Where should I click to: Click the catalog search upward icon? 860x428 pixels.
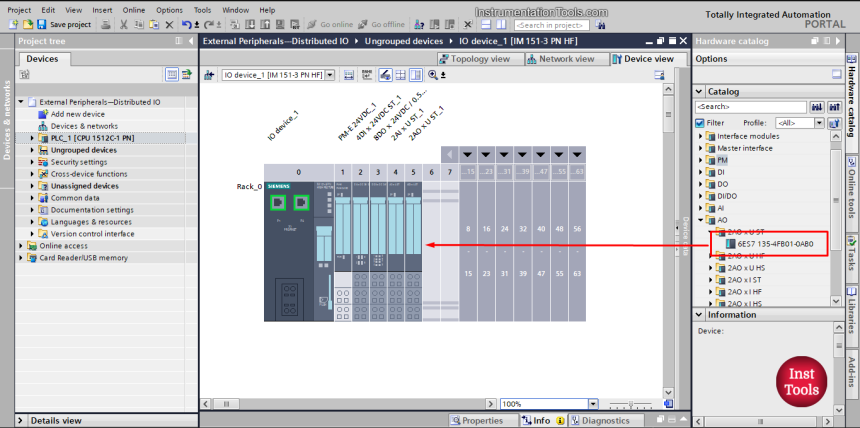(x=835, y=107)
